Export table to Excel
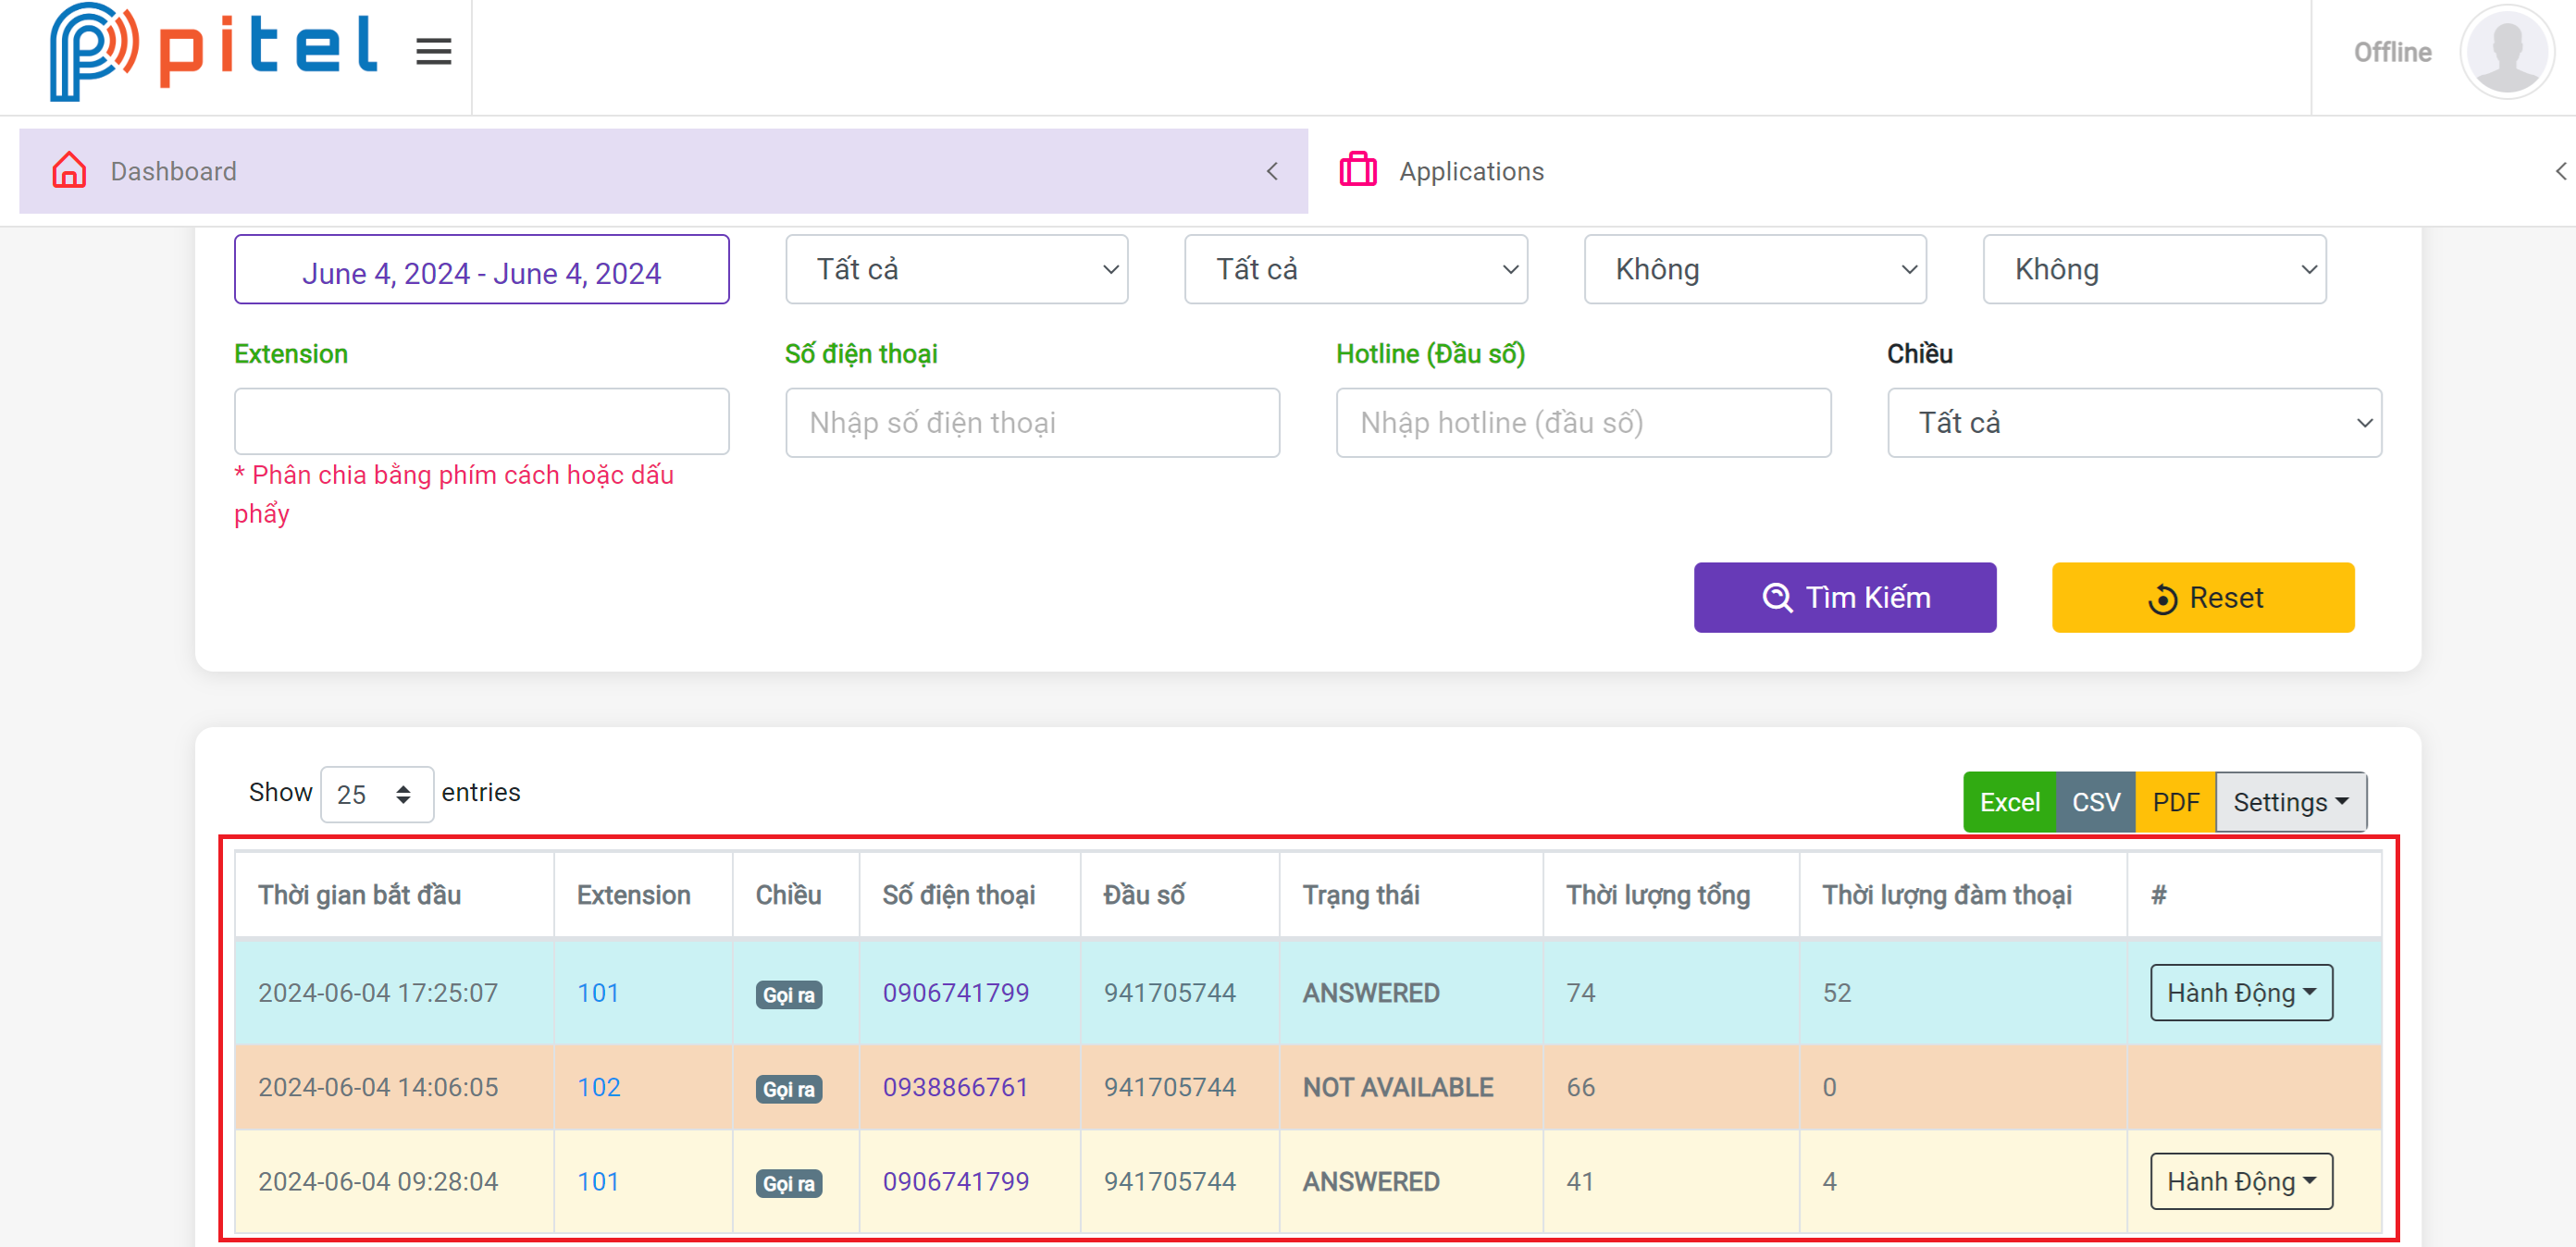Image resolution: width=2576 pixels, height=1247 pixels. click(x=2008, y=802)
